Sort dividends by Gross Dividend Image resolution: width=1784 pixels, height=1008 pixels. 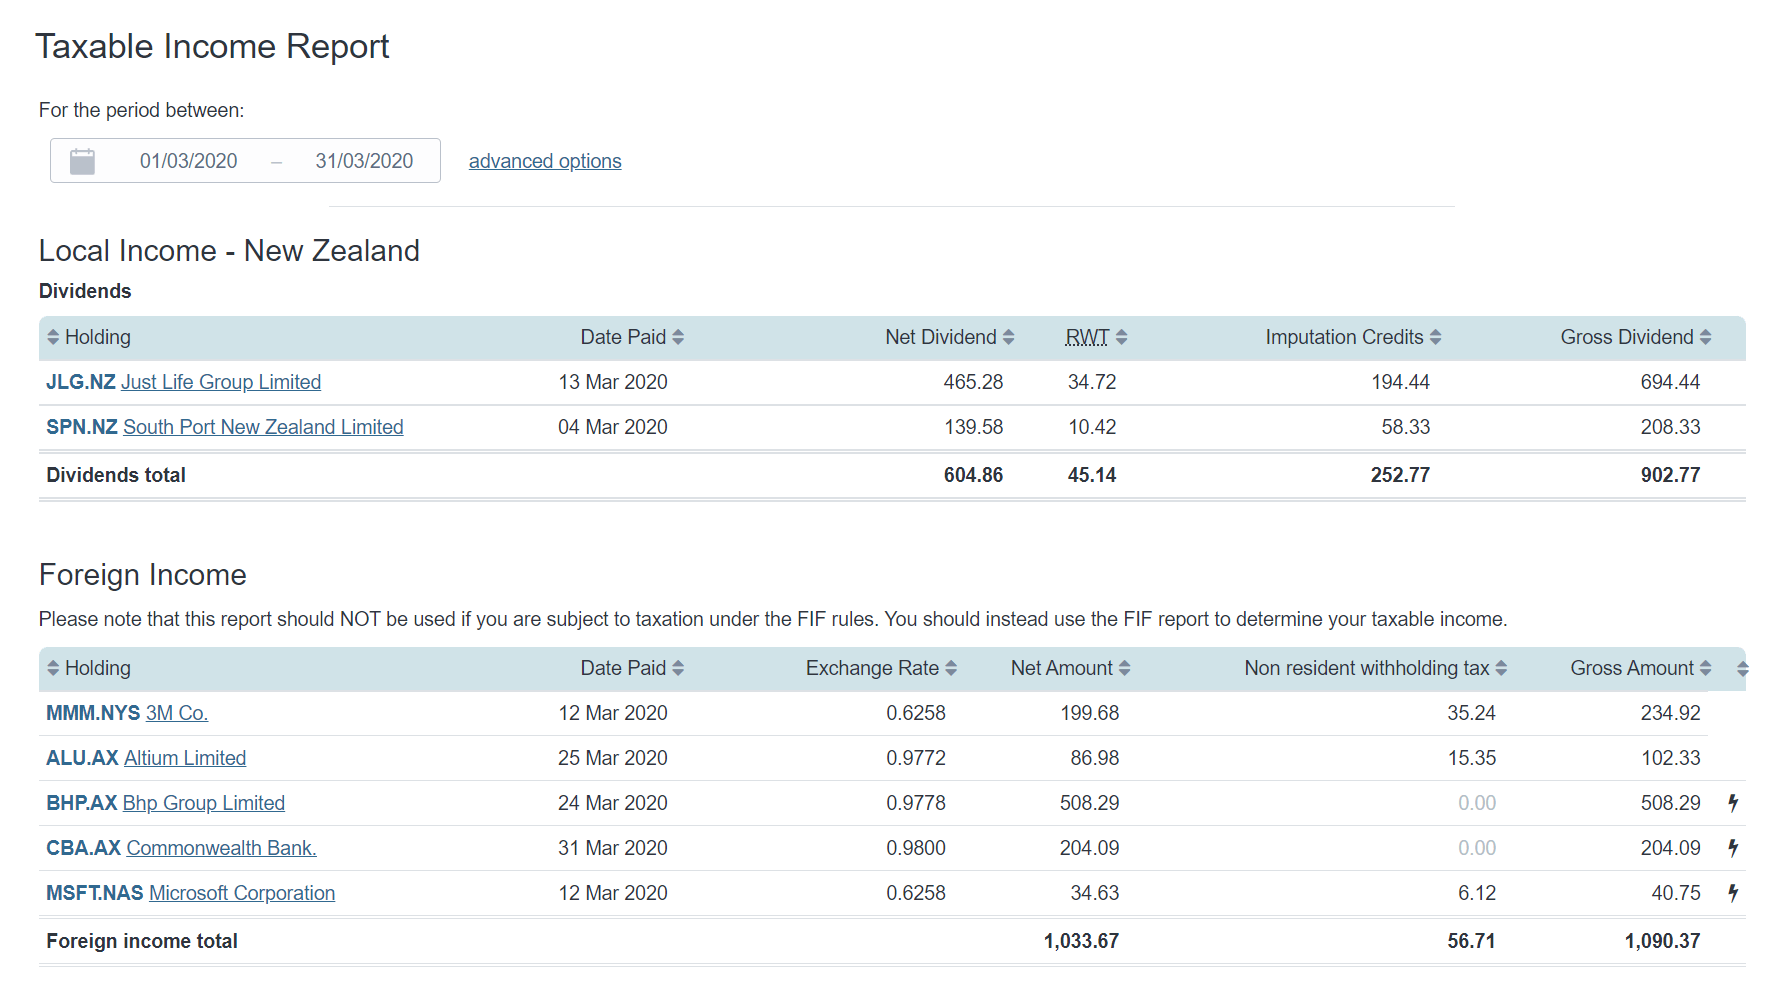pyautogui.click(x=1636, y=337)
